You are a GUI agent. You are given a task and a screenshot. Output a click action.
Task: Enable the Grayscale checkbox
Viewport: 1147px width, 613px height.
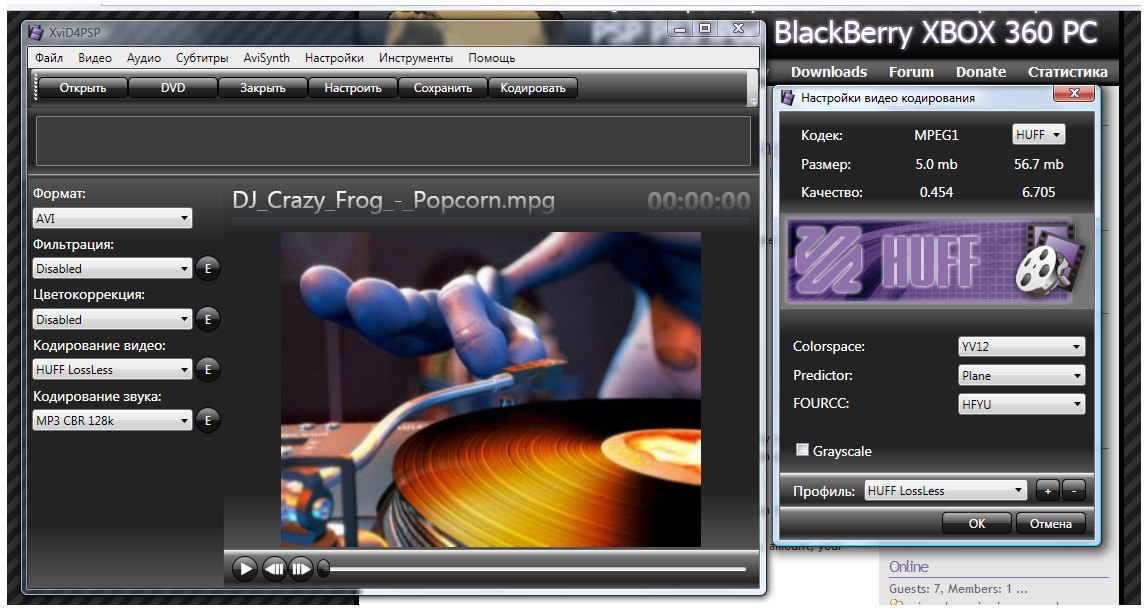coord(802,450)
